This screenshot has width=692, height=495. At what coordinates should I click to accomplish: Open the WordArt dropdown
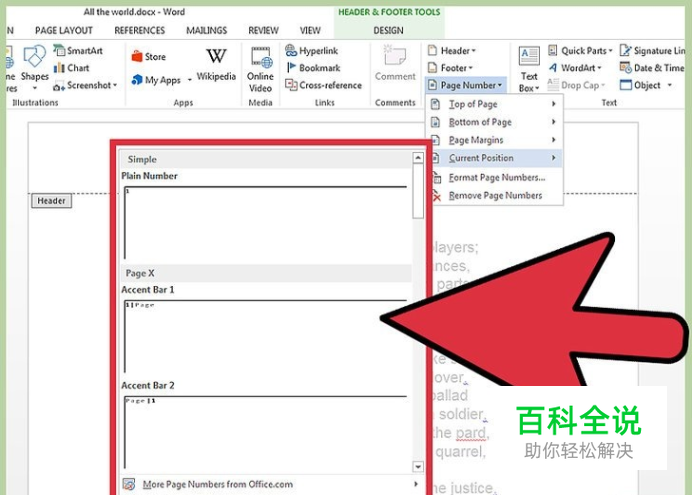click(575, 68)
